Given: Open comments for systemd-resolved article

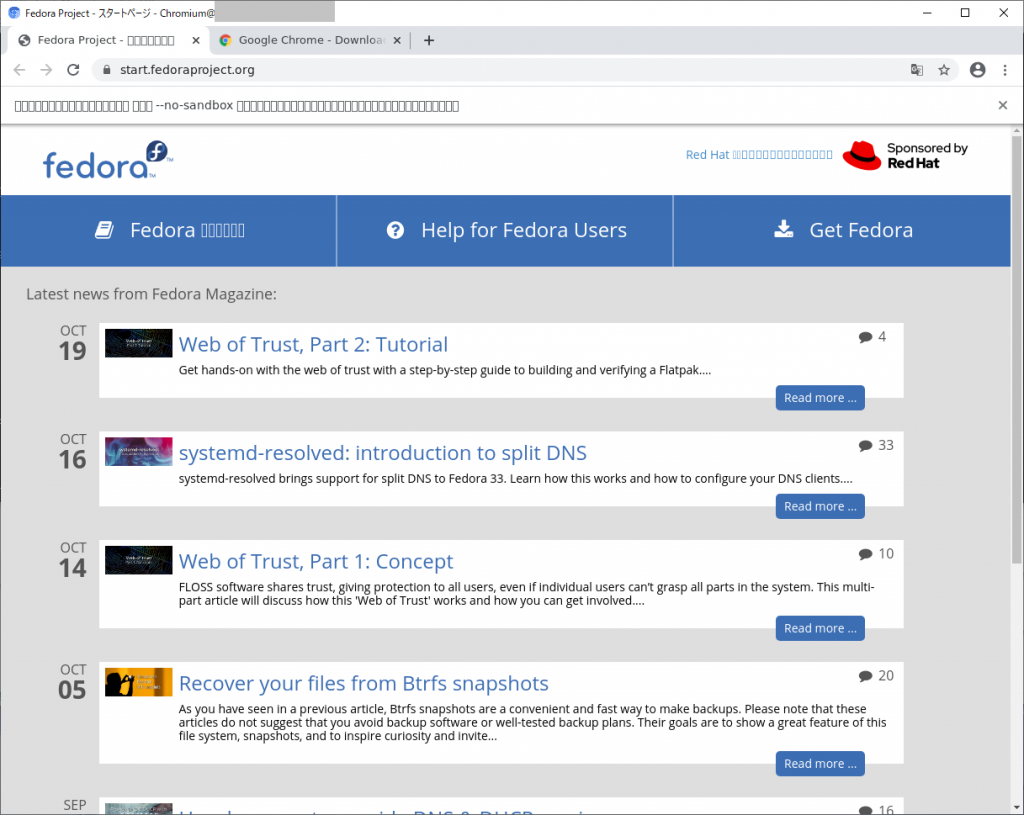Looking at the screenshot, I should click(876, 445).
